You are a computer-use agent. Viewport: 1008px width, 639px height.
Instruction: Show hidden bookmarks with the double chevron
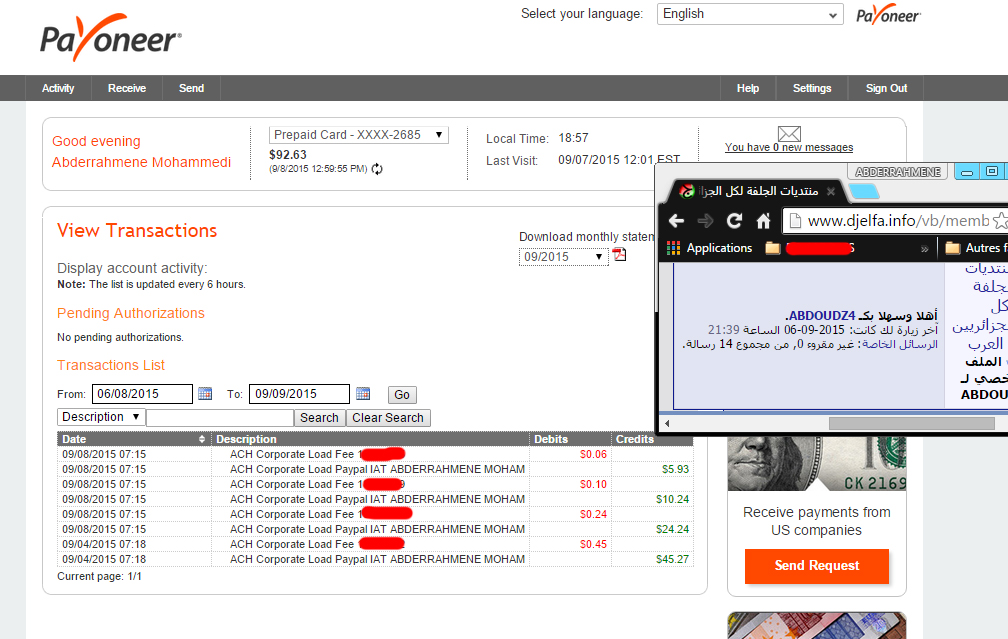(x=924, y=249)
